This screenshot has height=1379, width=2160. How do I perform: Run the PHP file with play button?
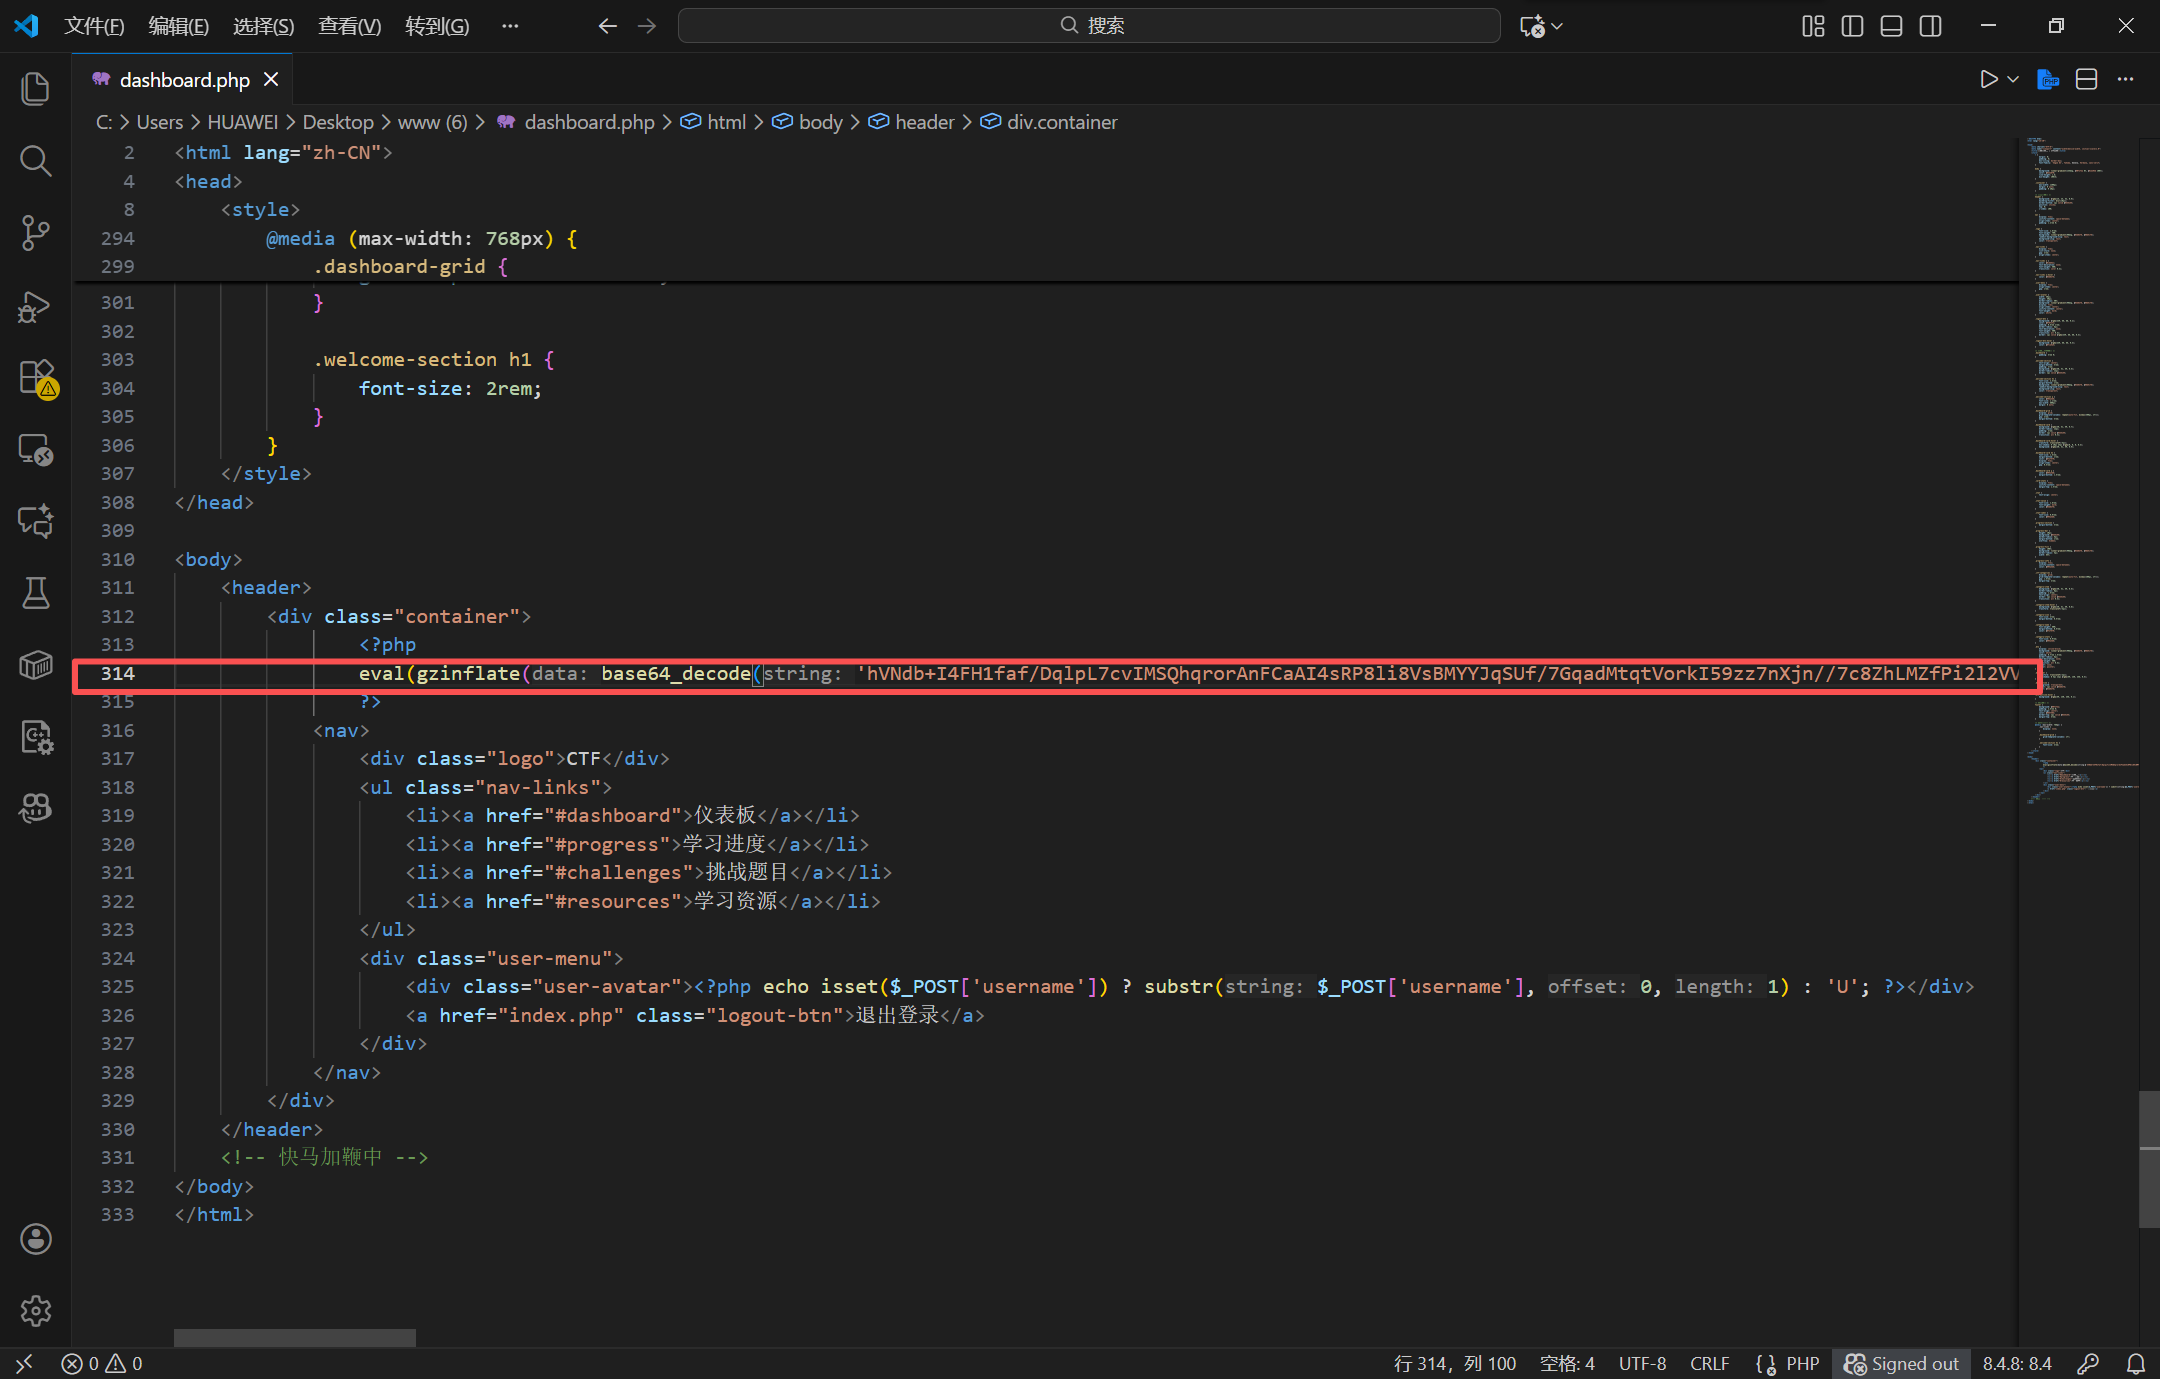(x=1988, y=79)
